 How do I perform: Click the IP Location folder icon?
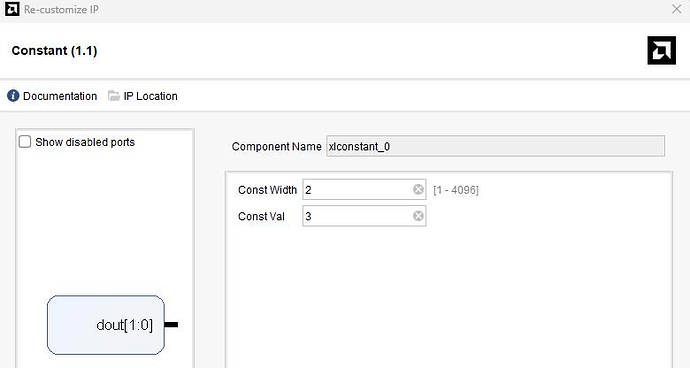pos(114,96)
